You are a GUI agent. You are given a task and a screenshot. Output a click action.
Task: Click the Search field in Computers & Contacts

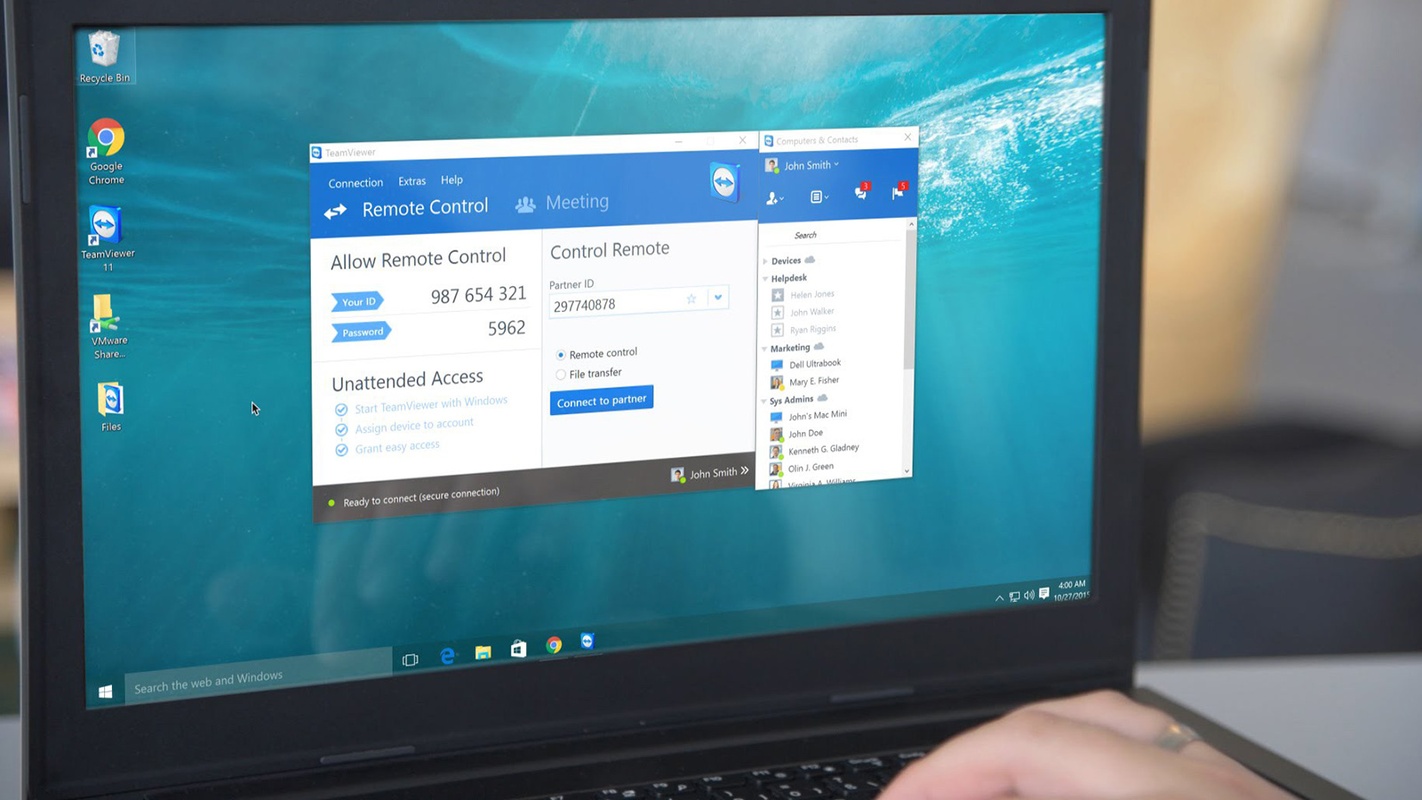point(833,235)
